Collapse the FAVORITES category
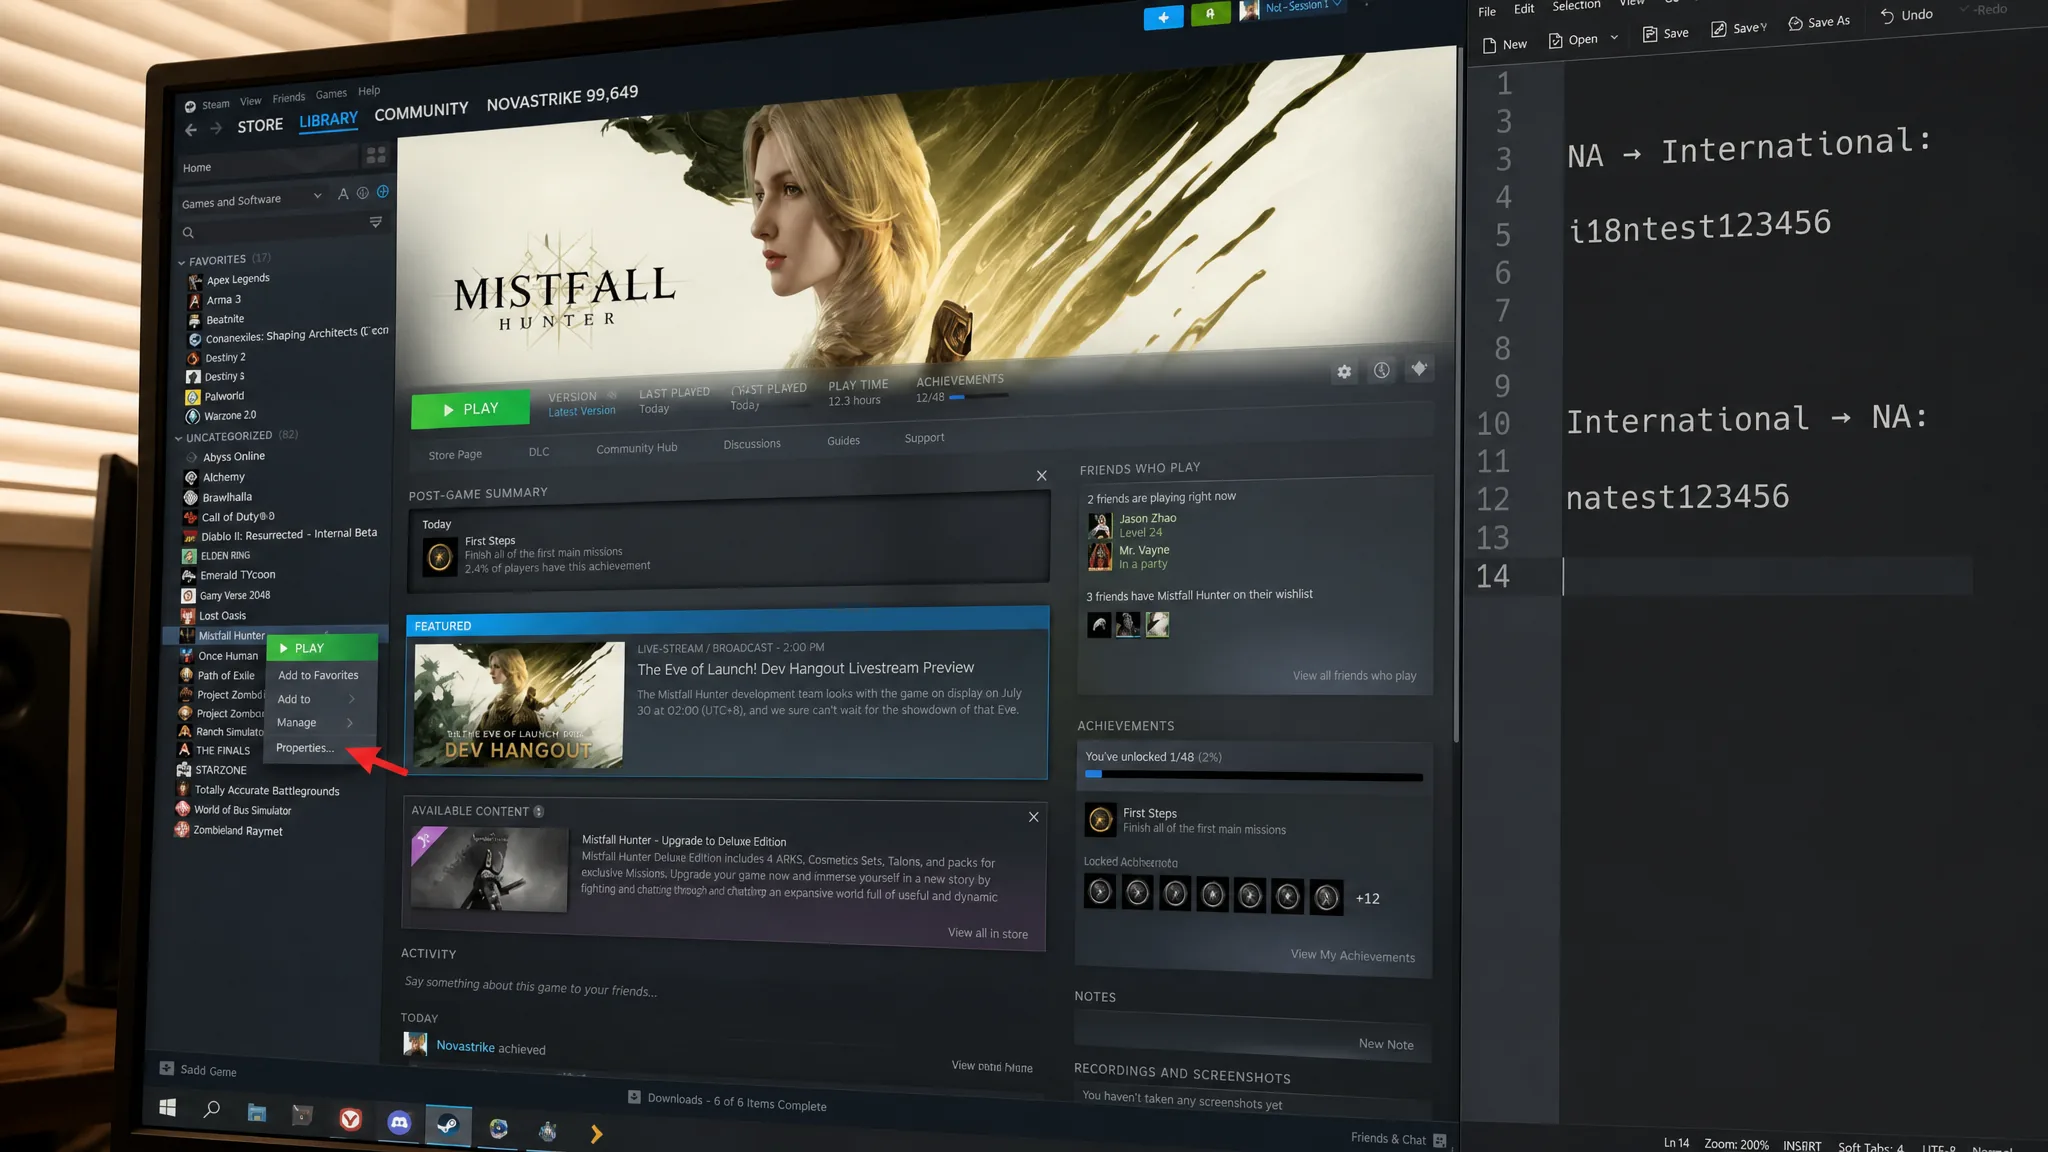Viewport: 2048px width, 1152px height. [x=182, y=262]
